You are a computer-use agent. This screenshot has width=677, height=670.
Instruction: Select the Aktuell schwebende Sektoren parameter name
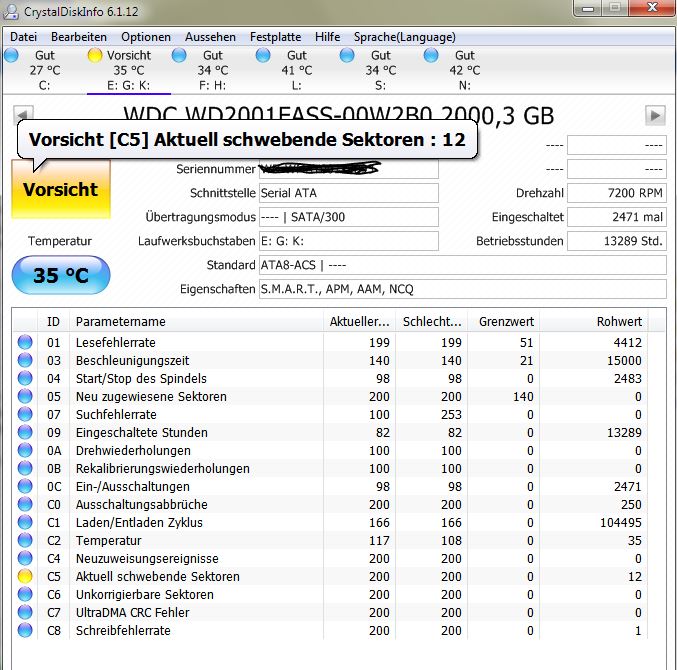point(158,576)
